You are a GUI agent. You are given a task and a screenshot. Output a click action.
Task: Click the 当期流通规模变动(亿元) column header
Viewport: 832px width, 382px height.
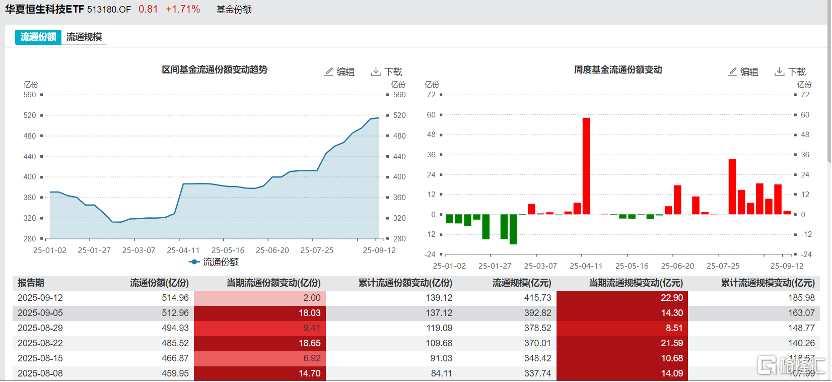[636, 283]
